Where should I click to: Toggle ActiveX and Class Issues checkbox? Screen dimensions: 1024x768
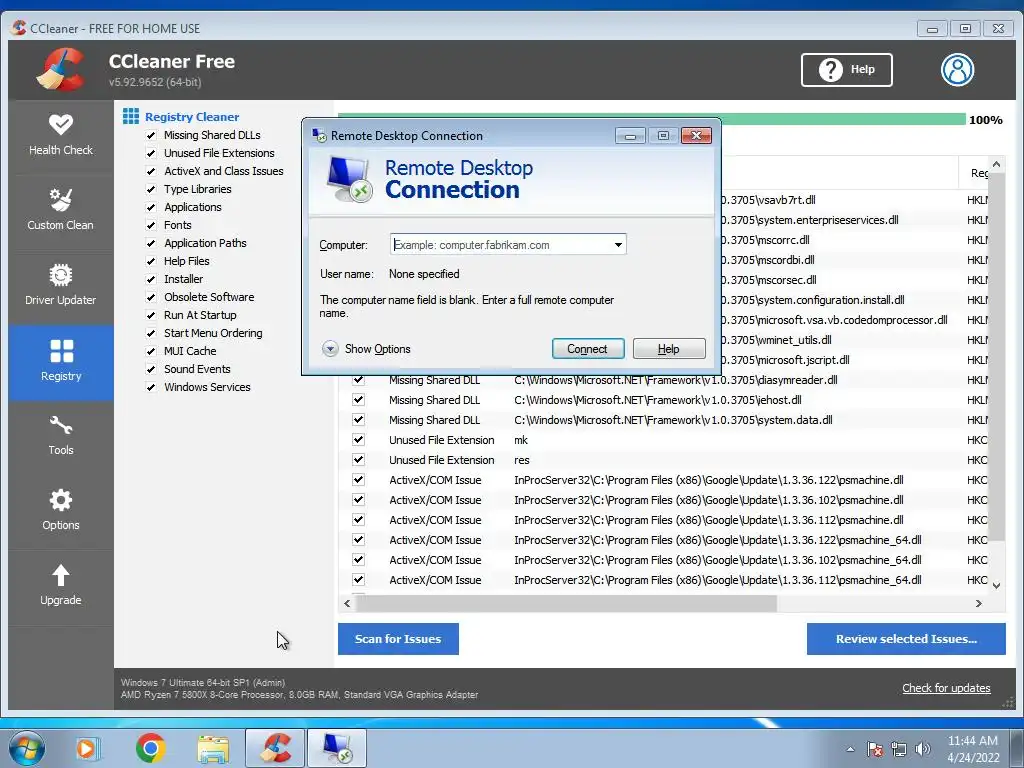tap(151, 171)
